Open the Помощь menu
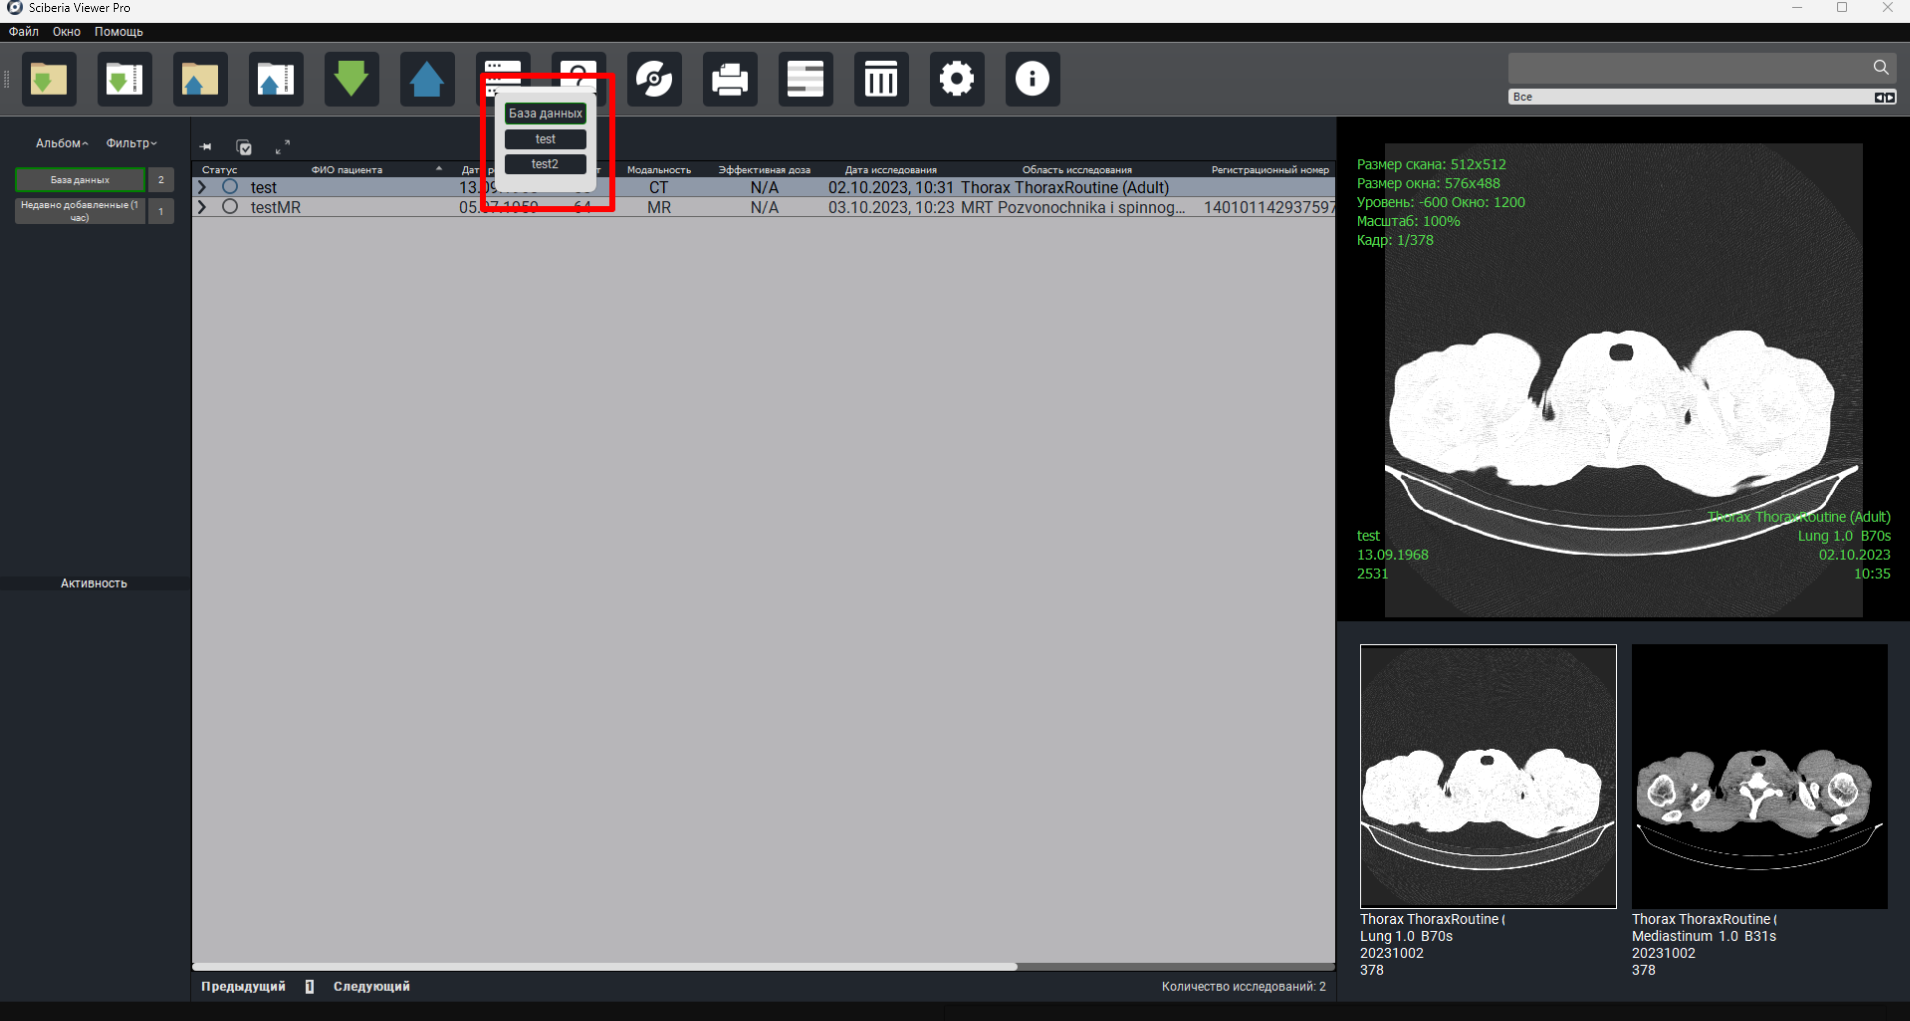Viewport: 1910px width, 1021px height. (118, 32)
